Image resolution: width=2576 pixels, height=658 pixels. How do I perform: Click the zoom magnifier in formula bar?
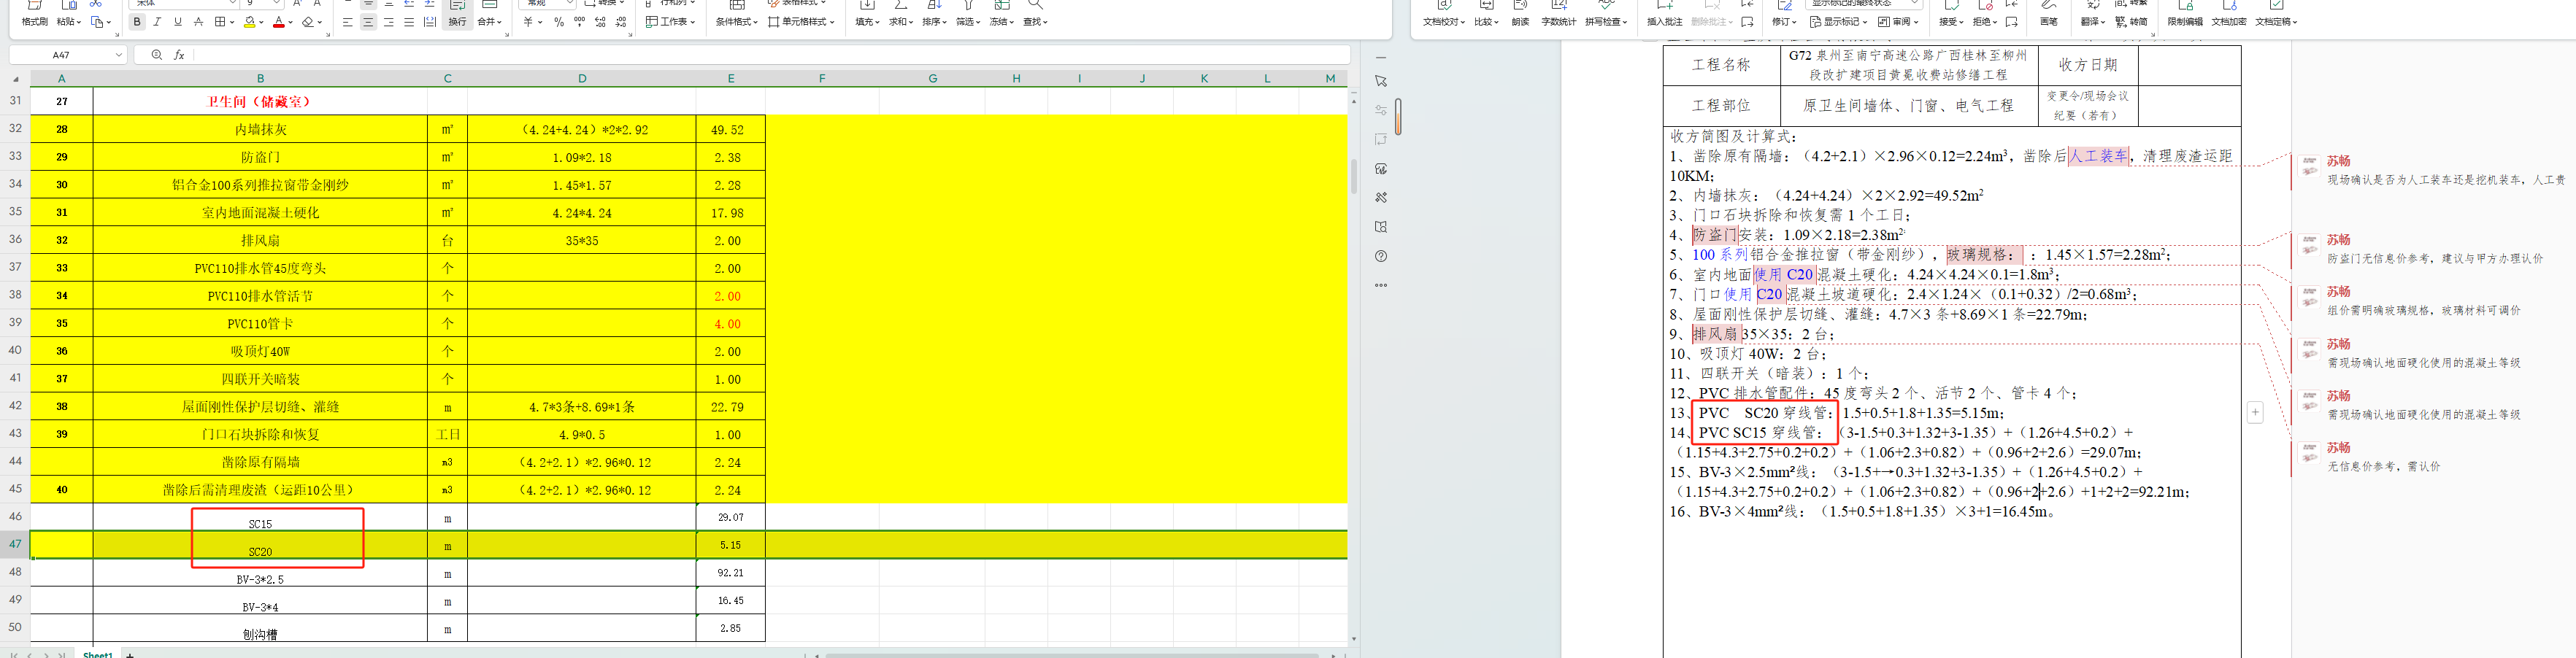pos(156,55)
